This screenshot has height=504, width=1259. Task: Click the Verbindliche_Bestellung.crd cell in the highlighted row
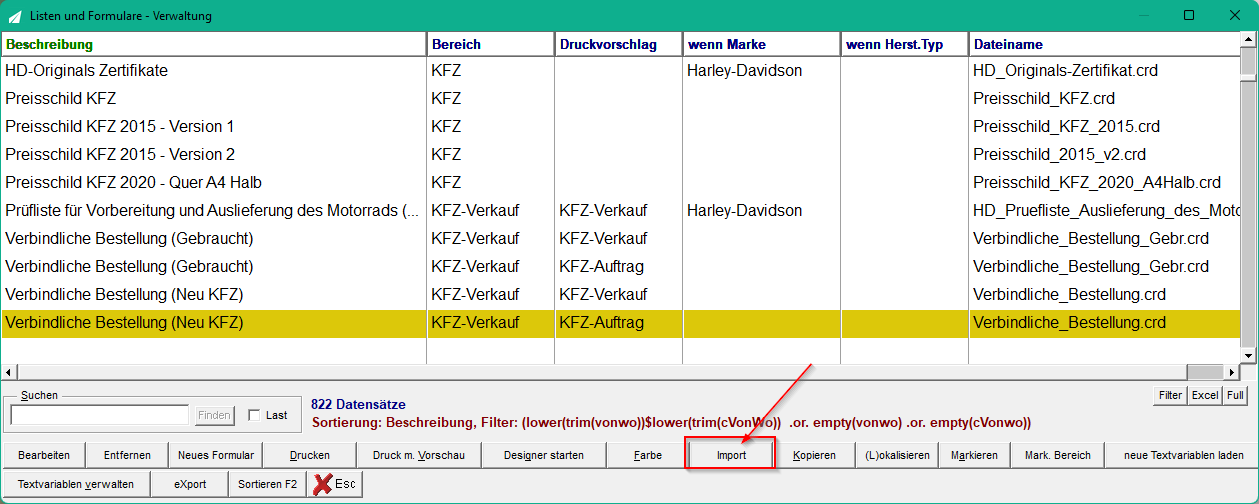[x=1104, y=323]
